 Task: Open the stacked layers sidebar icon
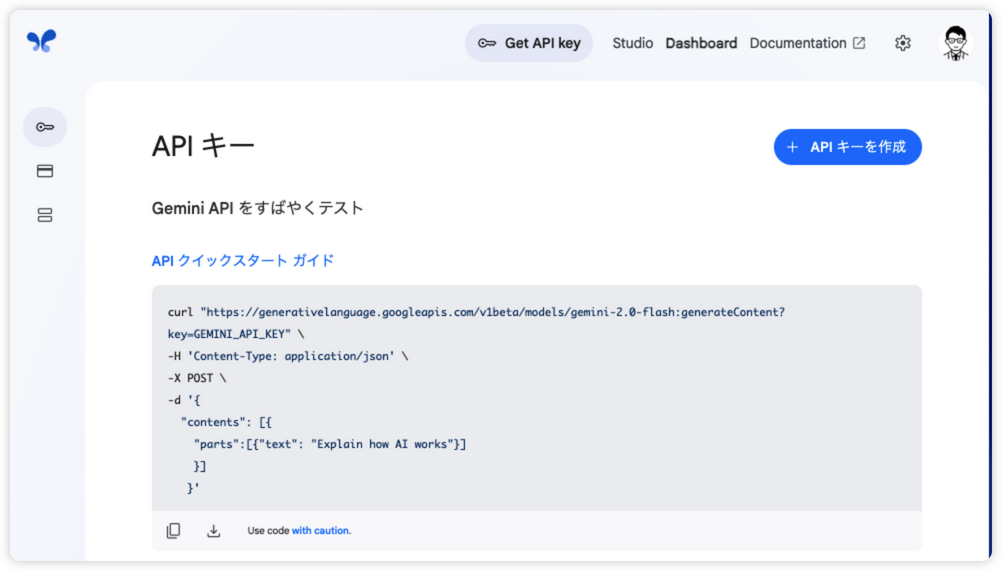pos(45,215)
